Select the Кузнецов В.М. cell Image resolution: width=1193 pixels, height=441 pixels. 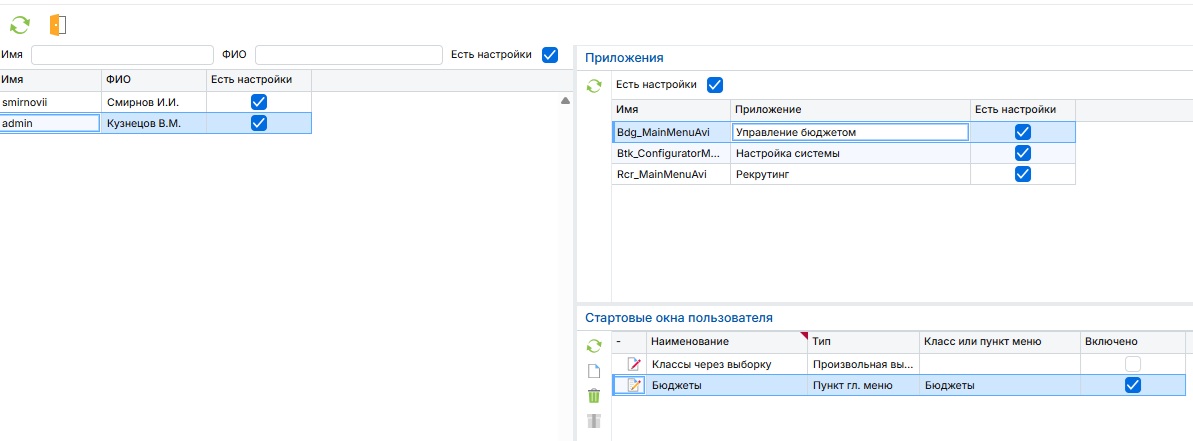tap(154, 123)
